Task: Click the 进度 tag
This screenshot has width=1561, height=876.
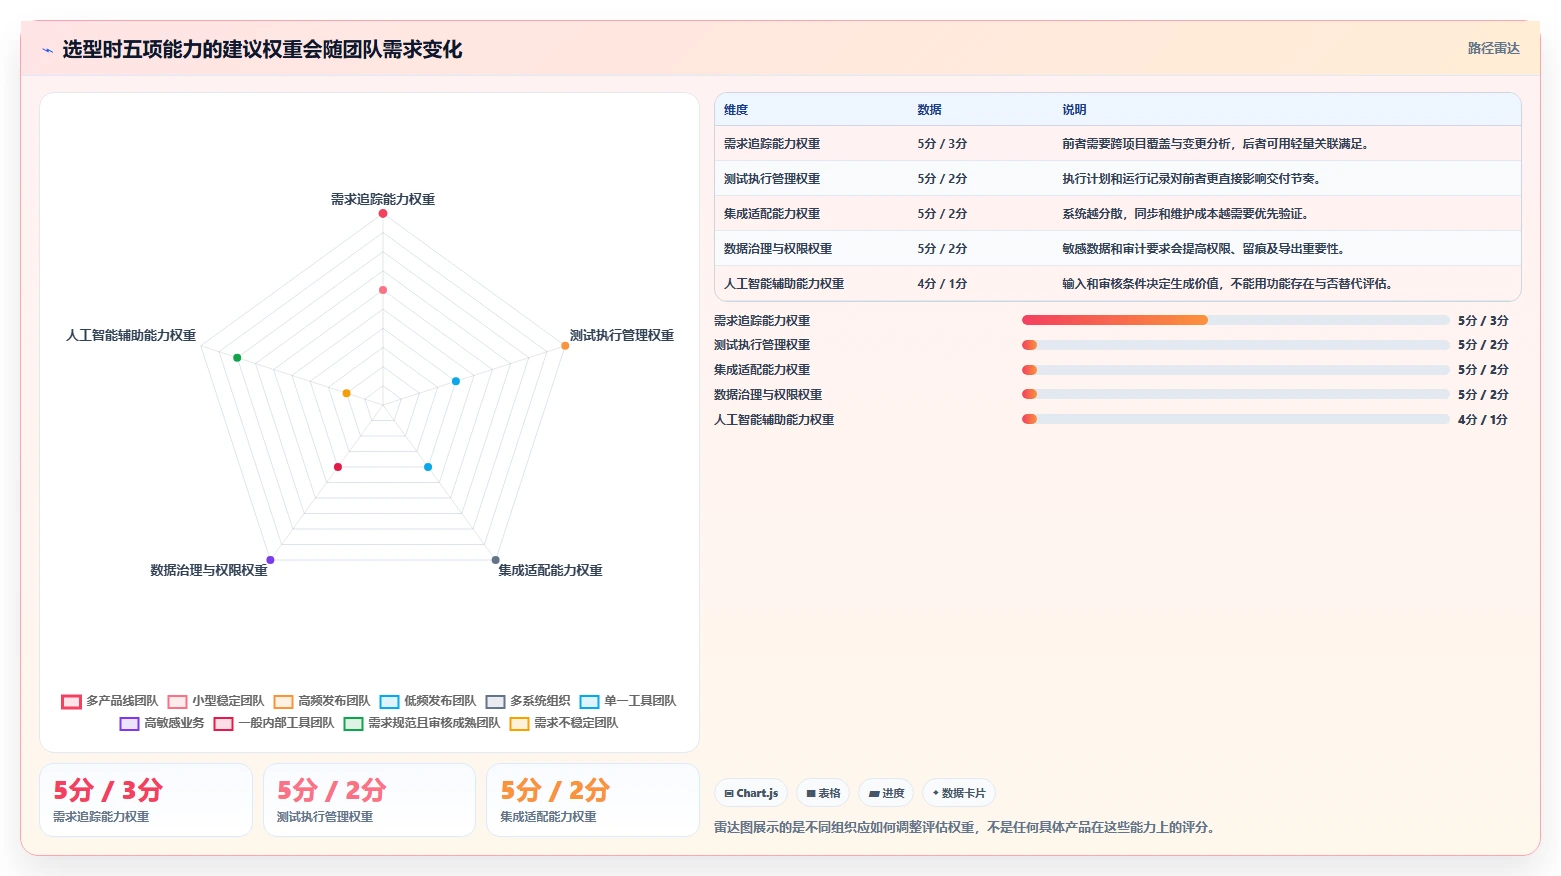Action: [886, 793]
